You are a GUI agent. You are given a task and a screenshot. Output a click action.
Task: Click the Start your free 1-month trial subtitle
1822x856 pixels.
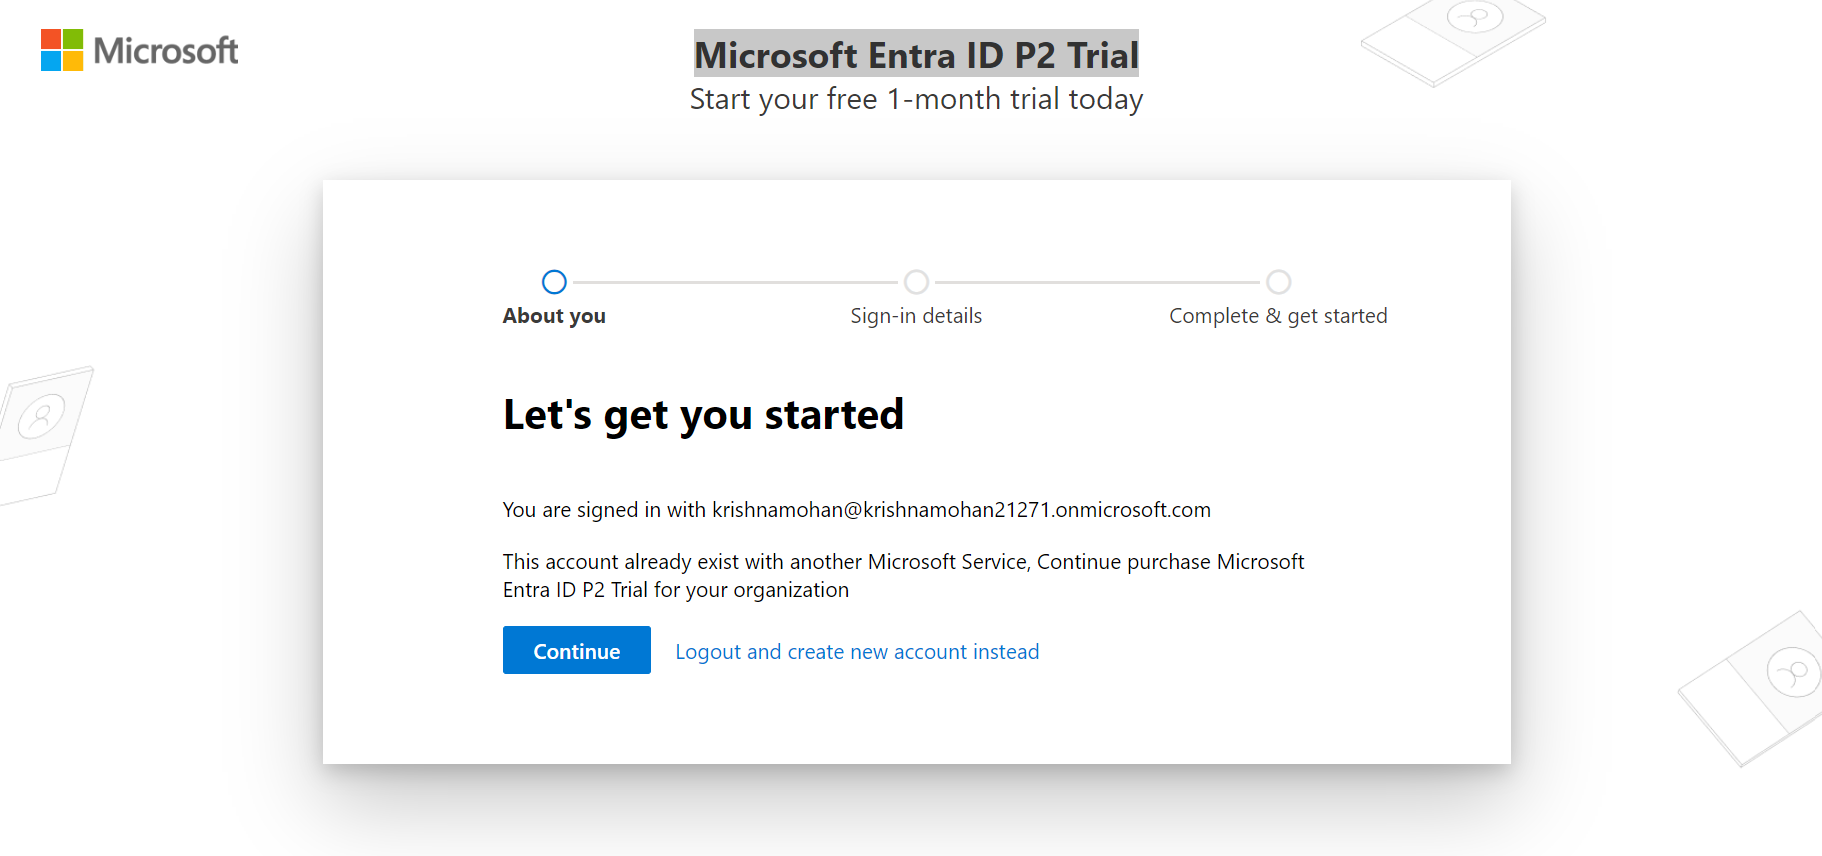(916, 99)
